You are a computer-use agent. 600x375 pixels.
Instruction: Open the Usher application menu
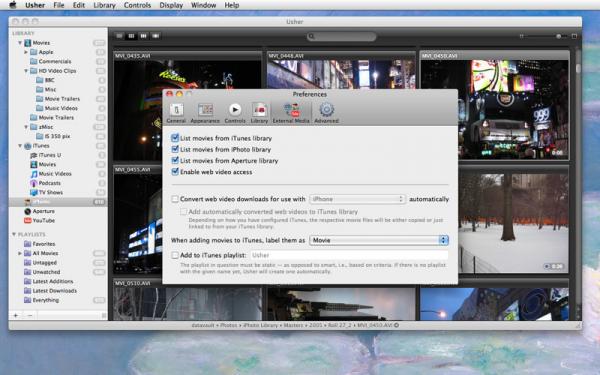pyautogui.click(x=35, y=5)
